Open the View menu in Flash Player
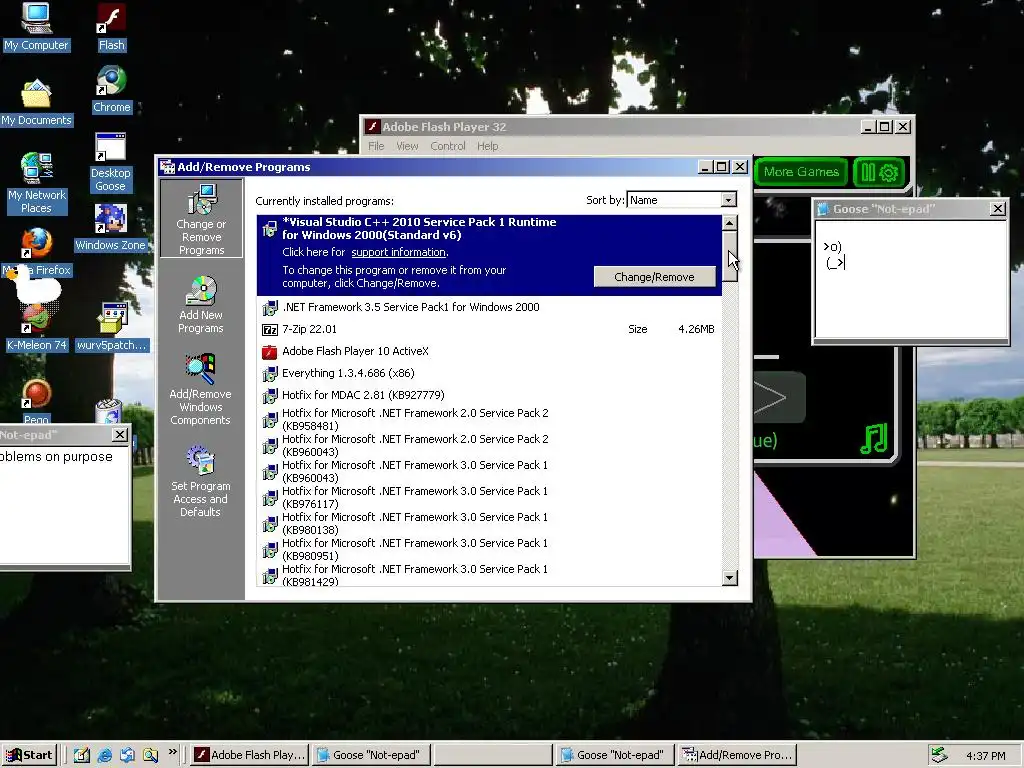The height and width of the screenshot is (768, 1024). pyautogui.click(x=407, y=146)
